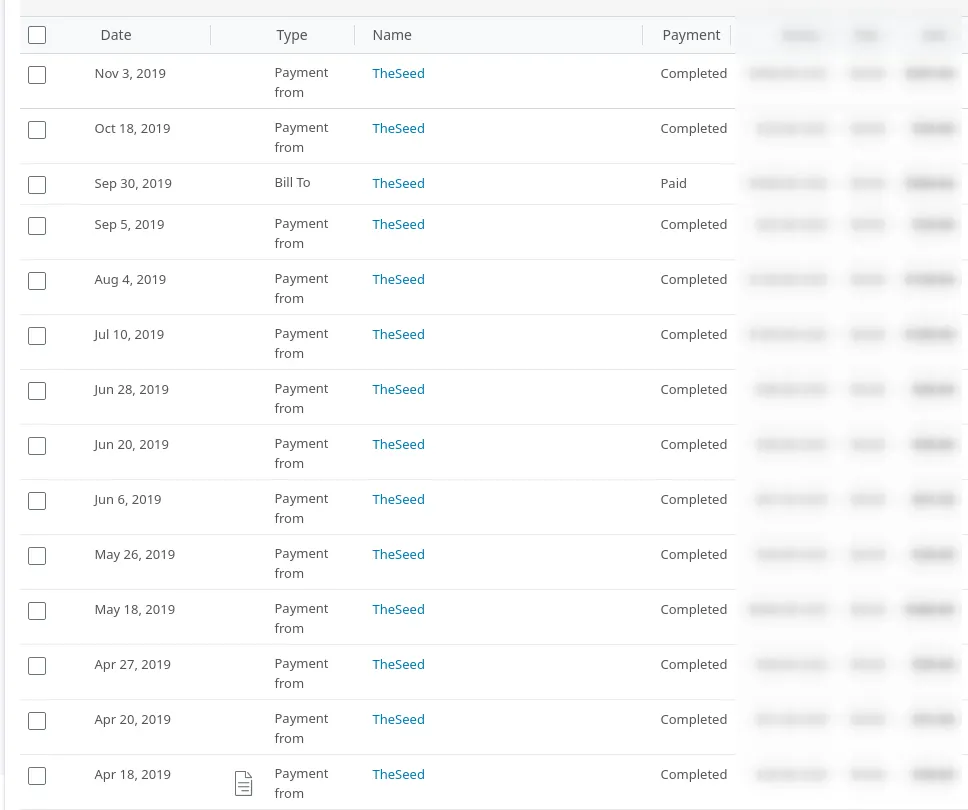Open TheSeed link for Oct 18, 2019
968x810 pixels.
coord(398,128)
